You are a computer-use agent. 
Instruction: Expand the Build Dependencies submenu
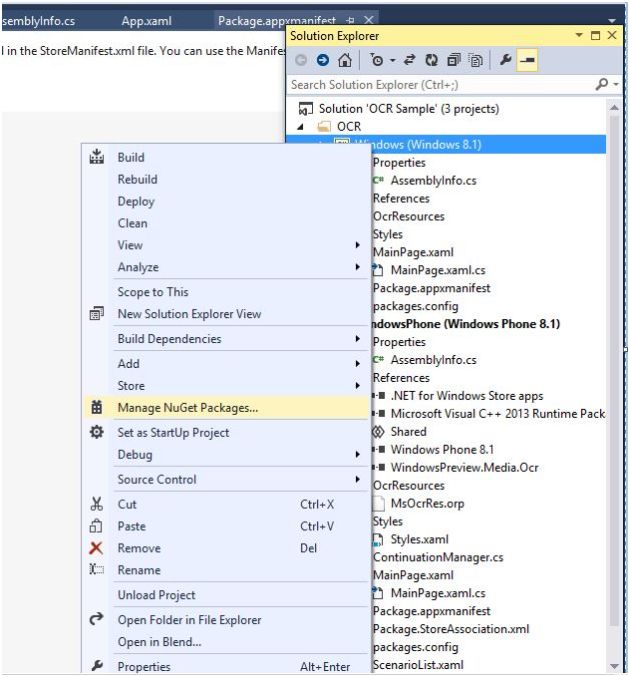226,339
